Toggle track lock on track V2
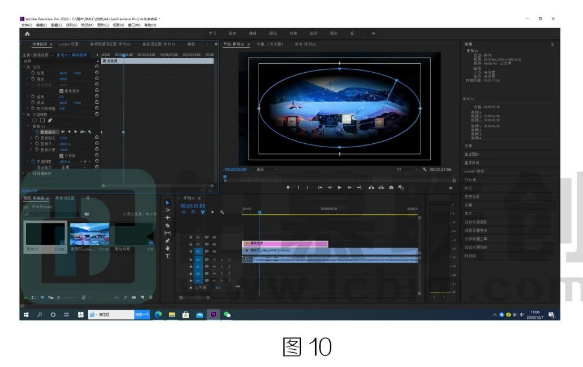Viewport: 583px width, 367px height. tap(191, 245)
